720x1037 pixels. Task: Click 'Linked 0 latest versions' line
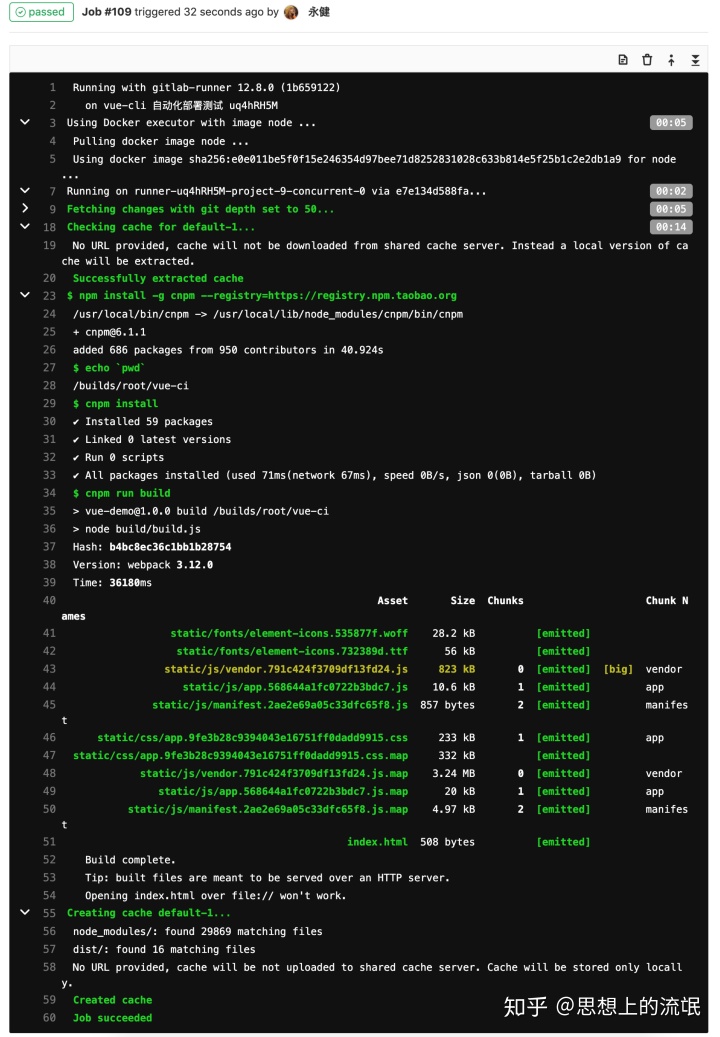152,440
